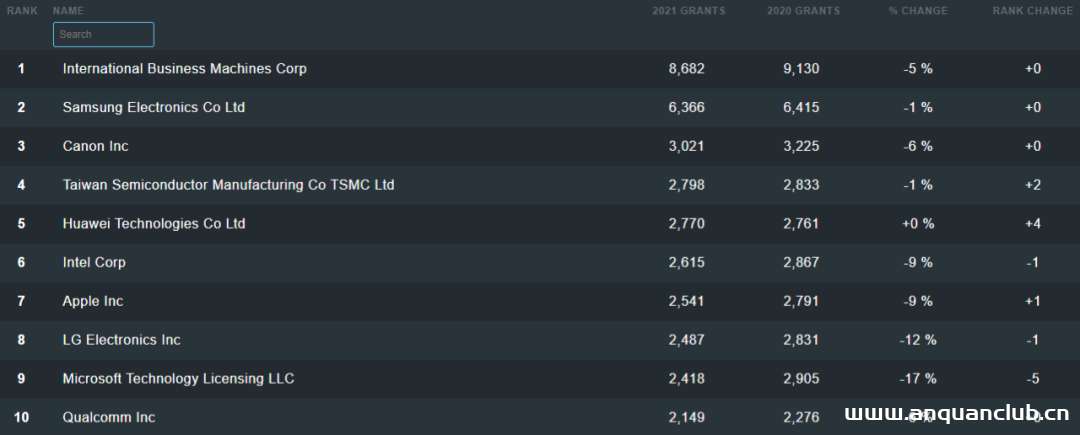Click the RANK CHANGE column header
Image resolution: width=1080 pixels, height=435 pixels.
[x=1032, y=11]
